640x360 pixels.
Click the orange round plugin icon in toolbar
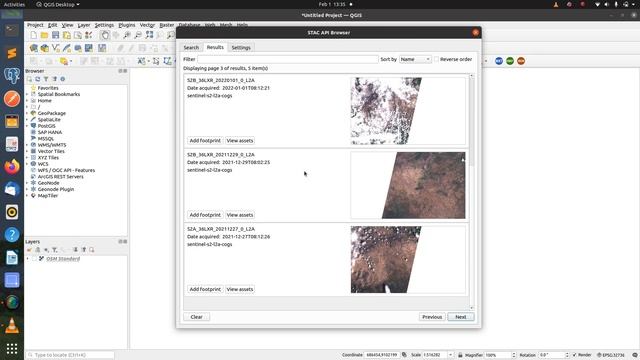(x=521, y=61)
